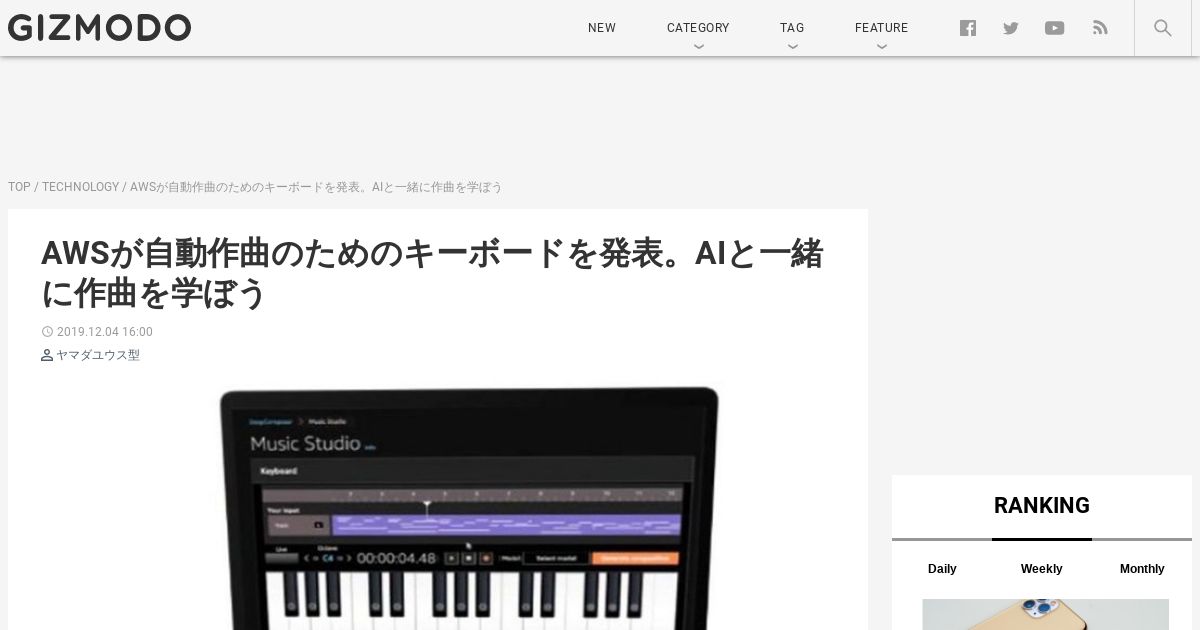Click the article title breadcrumb text
1200x630 pixels.
pos(316,187)
